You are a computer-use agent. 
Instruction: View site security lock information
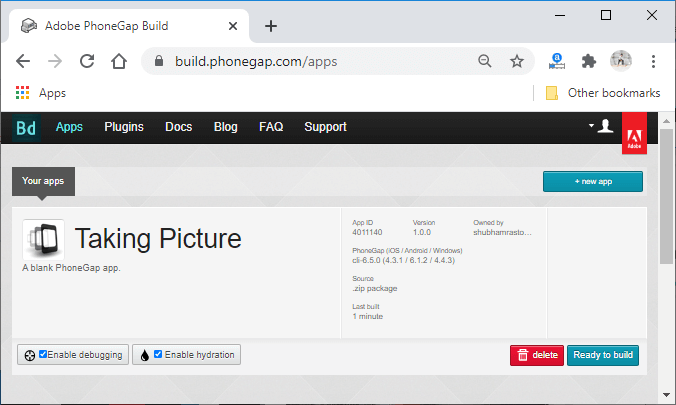[159, 61]
